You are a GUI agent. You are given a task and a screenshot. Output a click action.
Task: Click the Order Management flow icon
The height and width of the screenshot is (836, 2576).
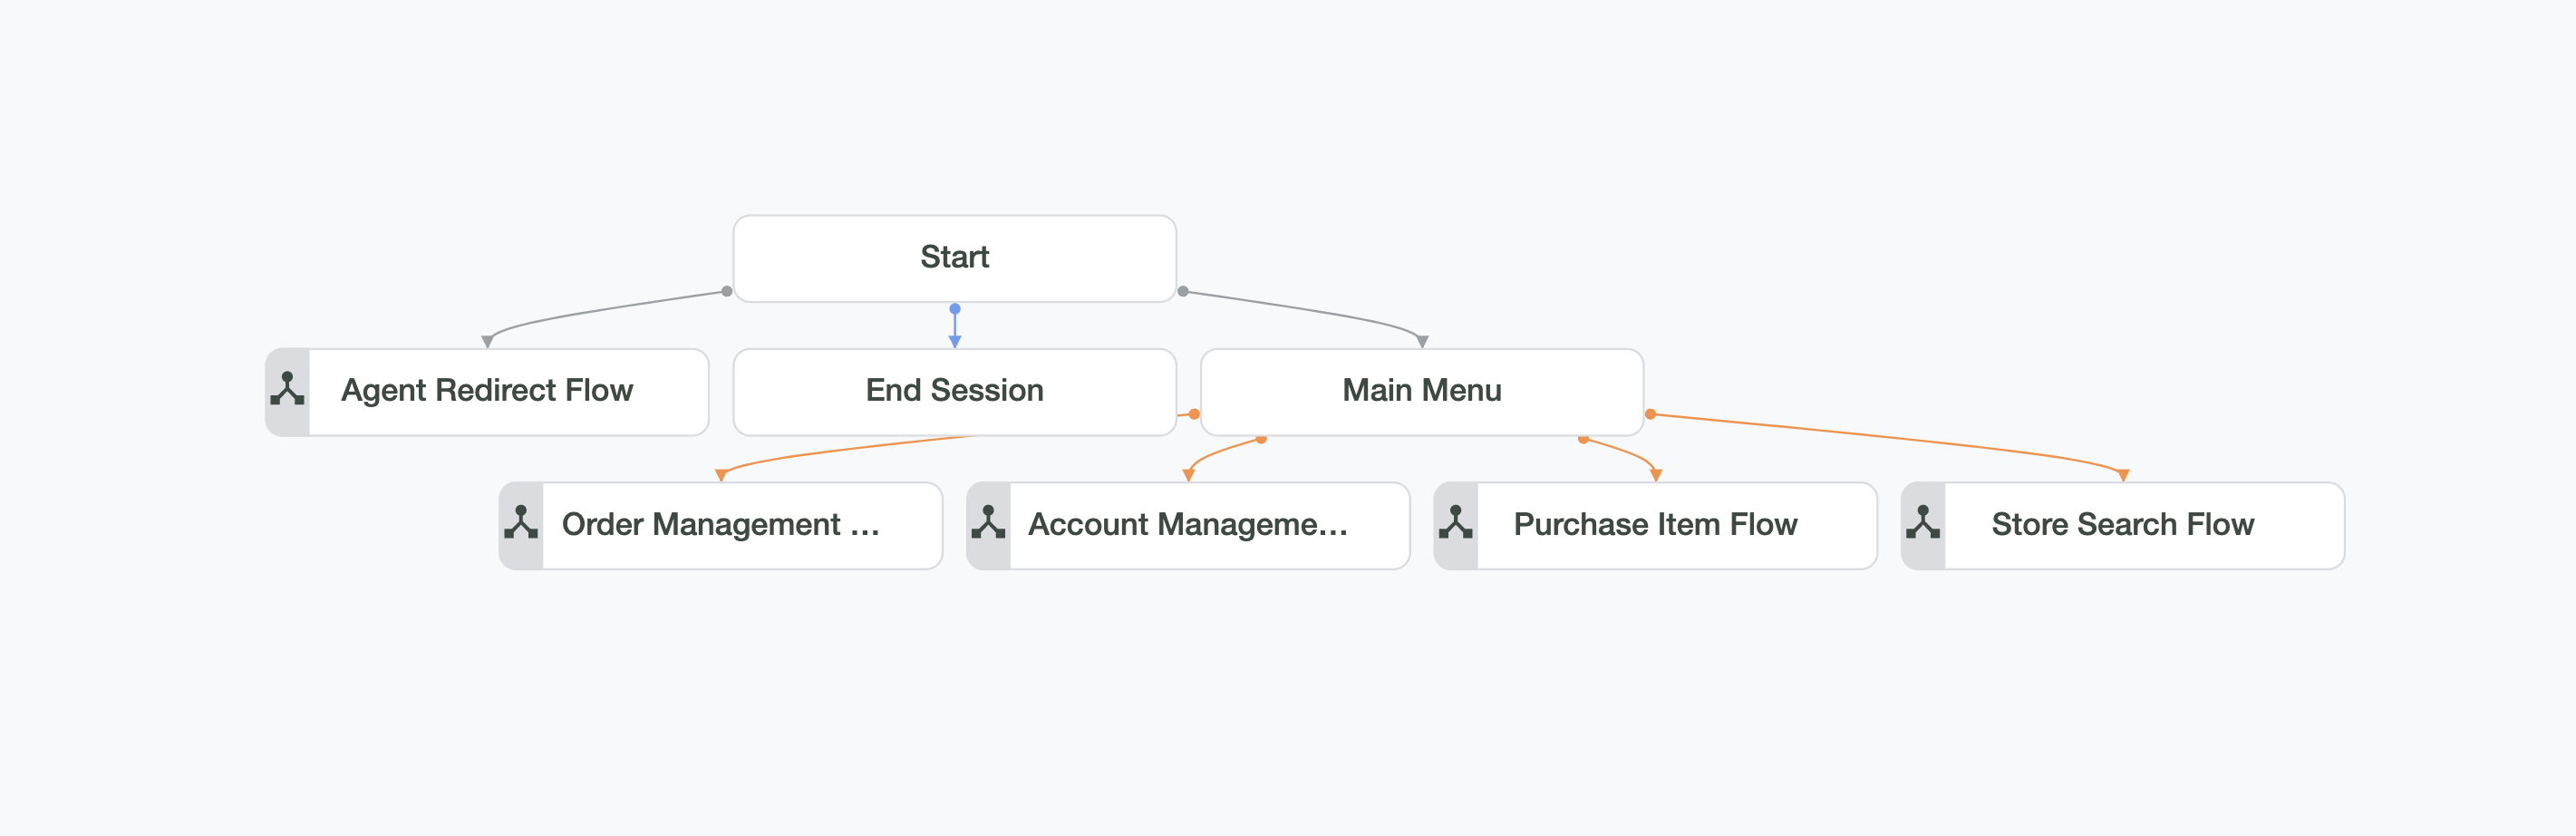coord(521,523)
